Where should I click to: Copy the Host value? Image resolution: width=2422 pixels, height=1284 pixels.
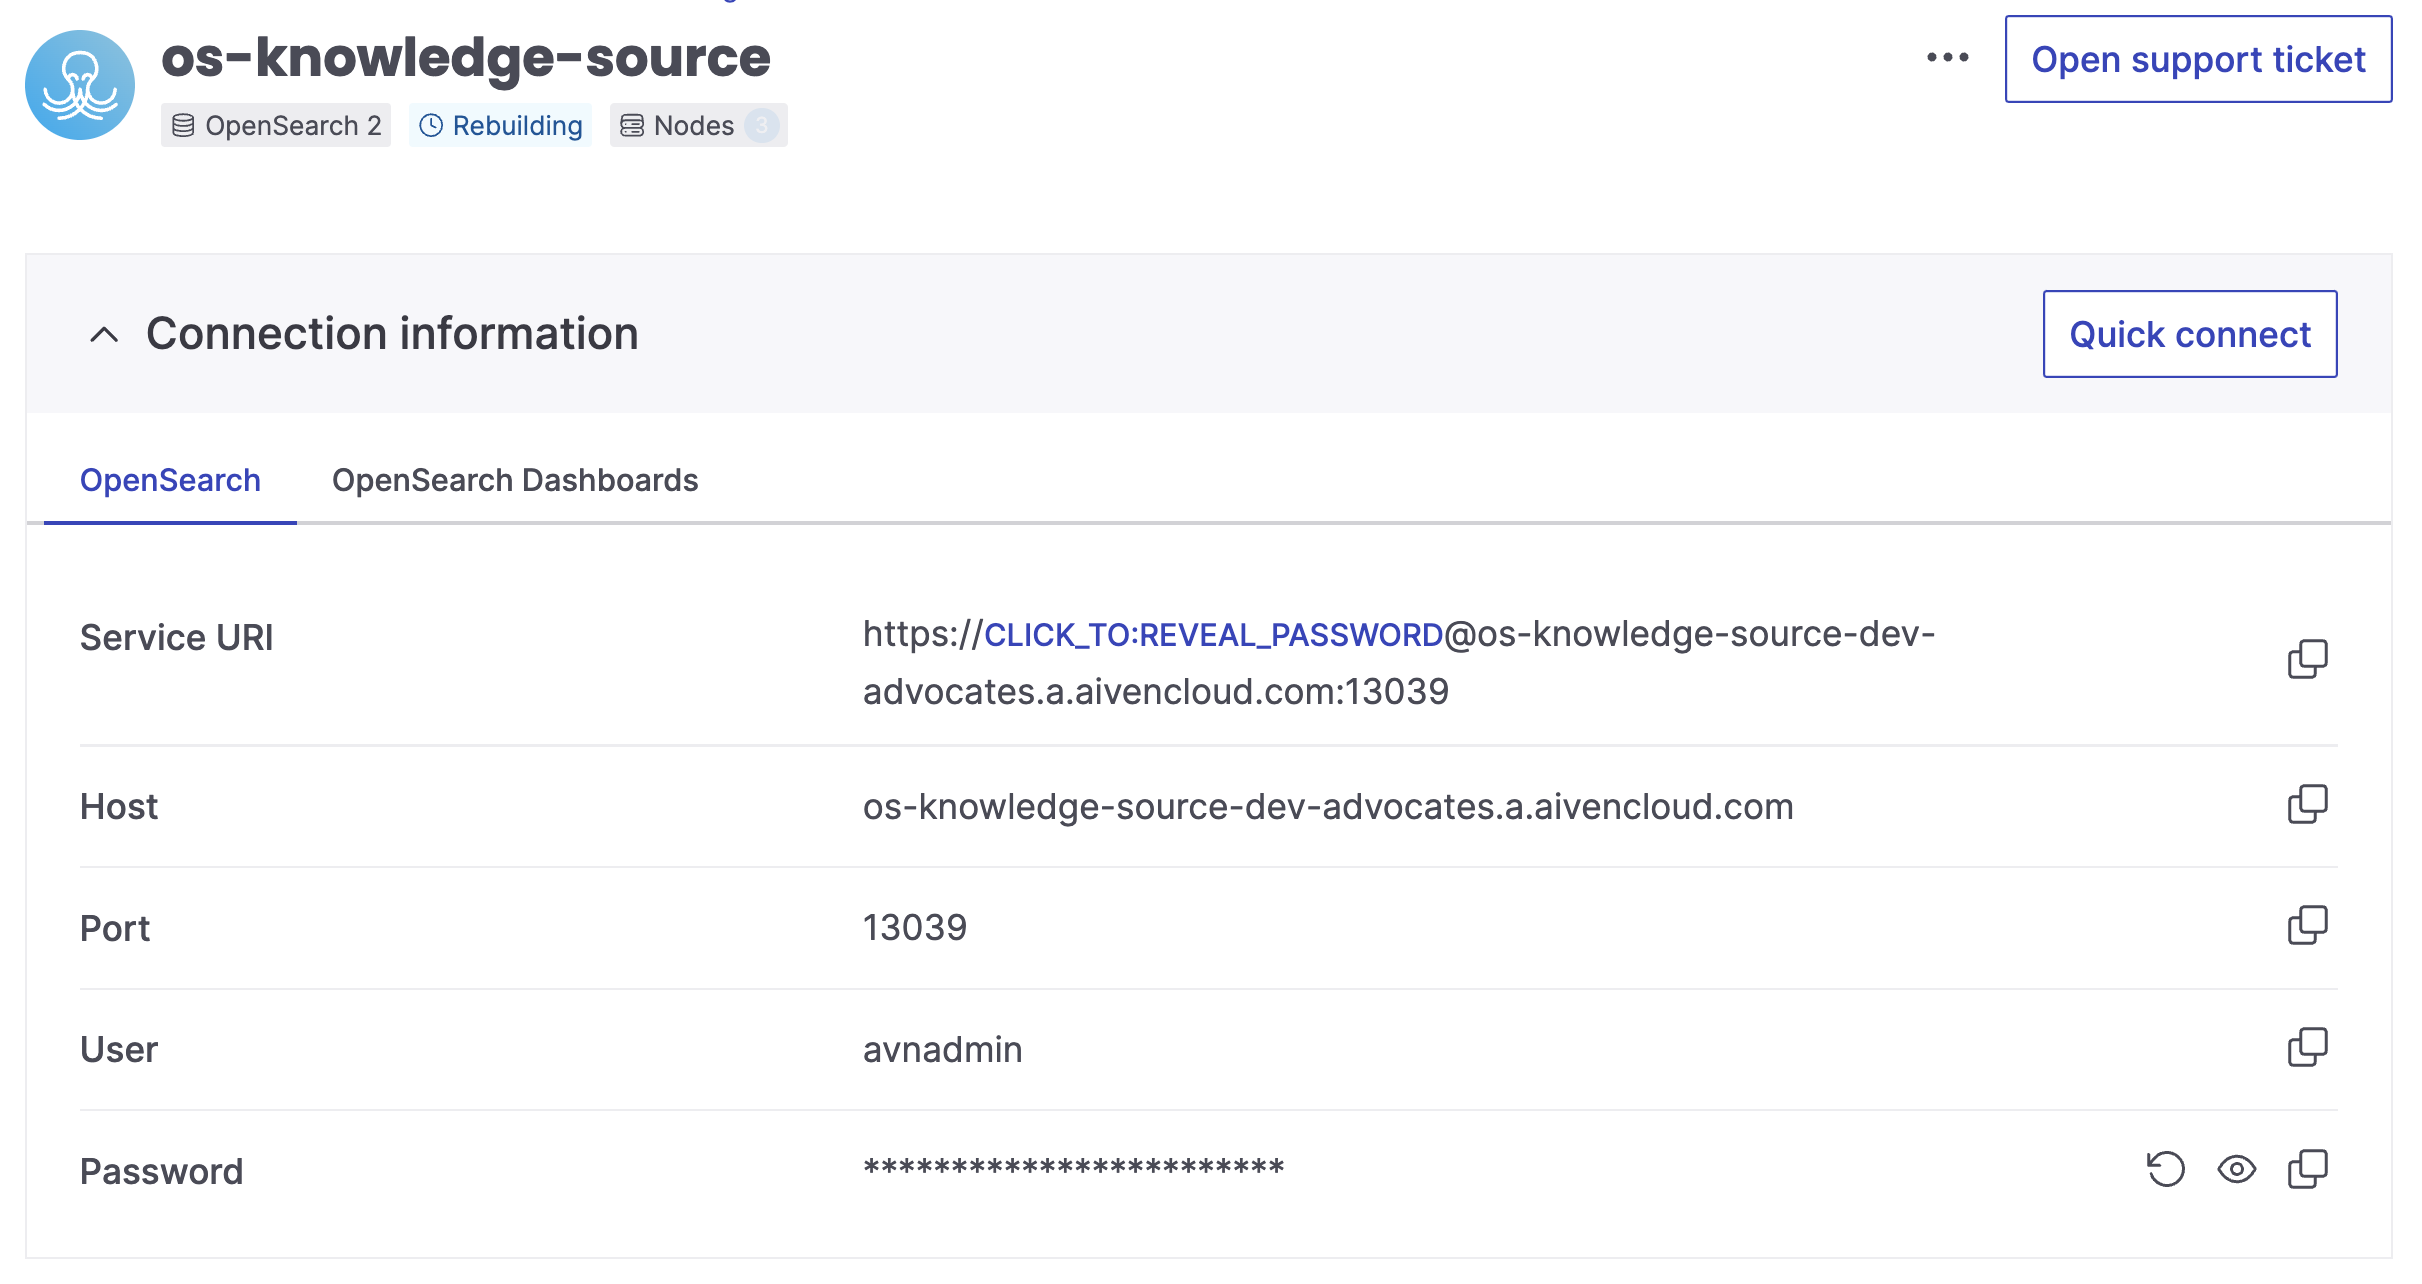coord(2307,805)
